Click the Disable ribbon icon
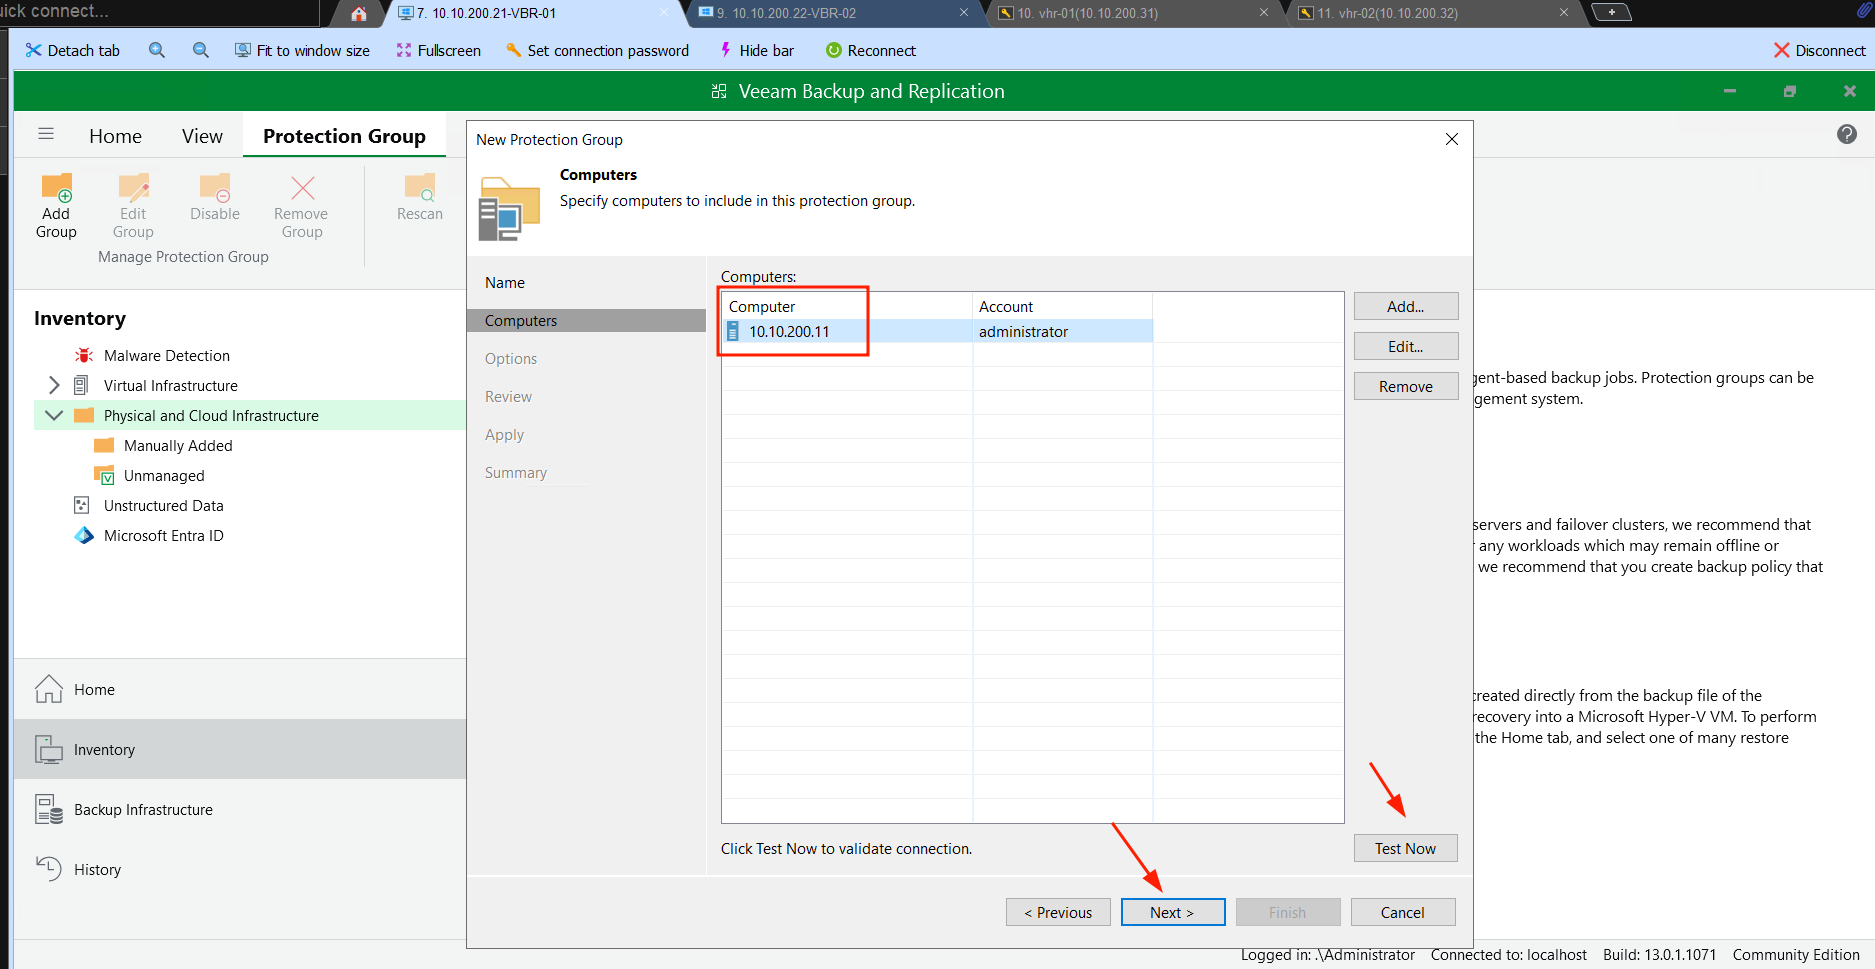This screenshot has height=969, width=1875. point(215,187)
